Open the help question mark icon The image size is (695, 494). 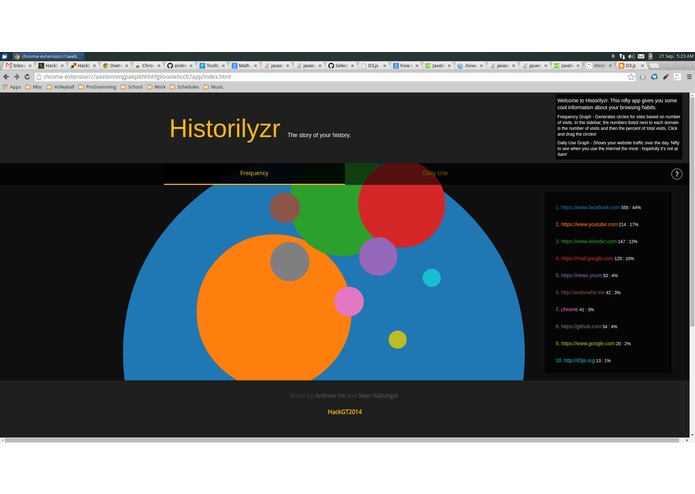coord(676,174)
